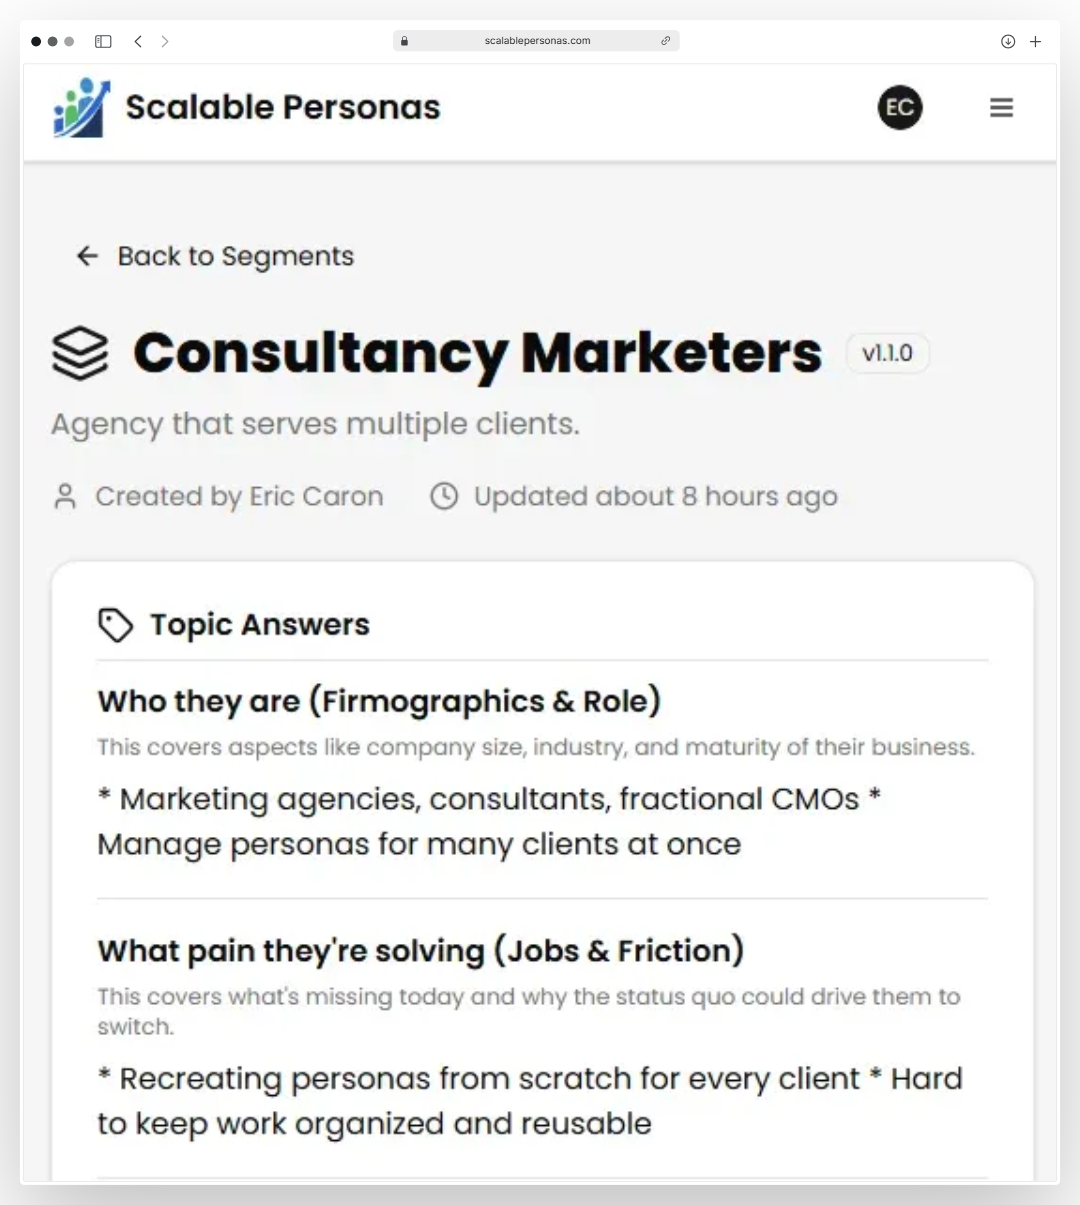Screen dimensions: 1080x1205
Task: Click the person icon before Created by Eric Caron
Action: [65, 496]
